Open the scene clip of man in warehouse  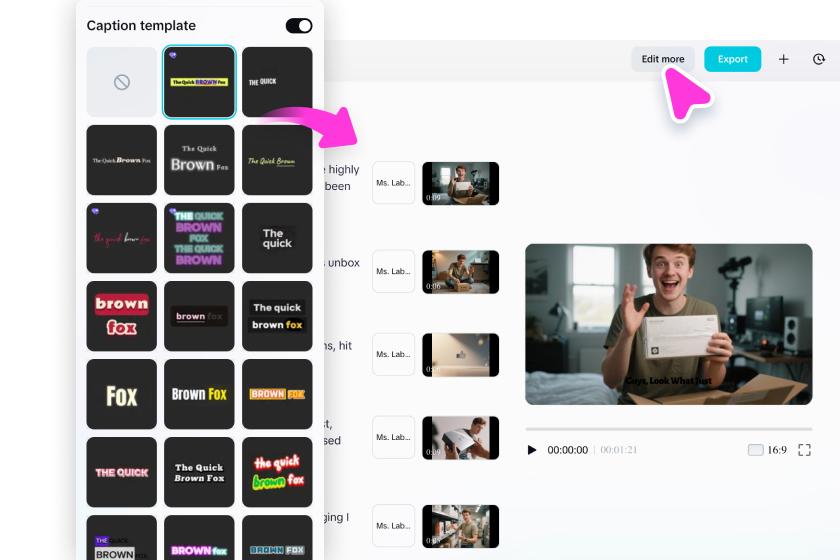[x=461, y=526]
